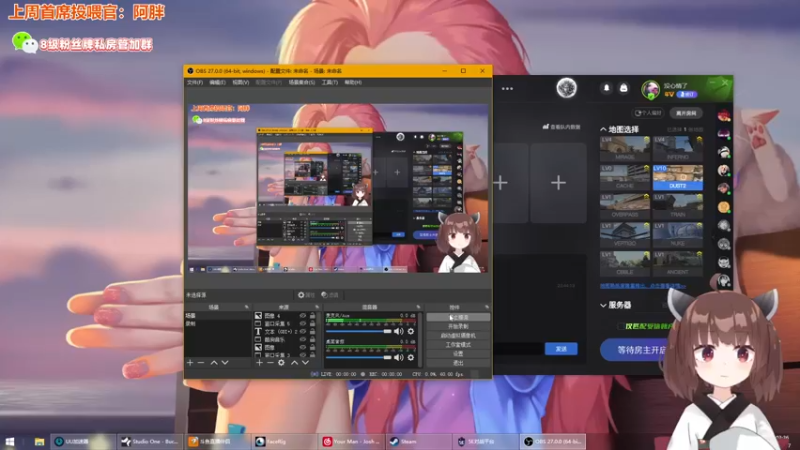
Task: Select the INFERNO map thumbnail
Action: tap(678, 148)
